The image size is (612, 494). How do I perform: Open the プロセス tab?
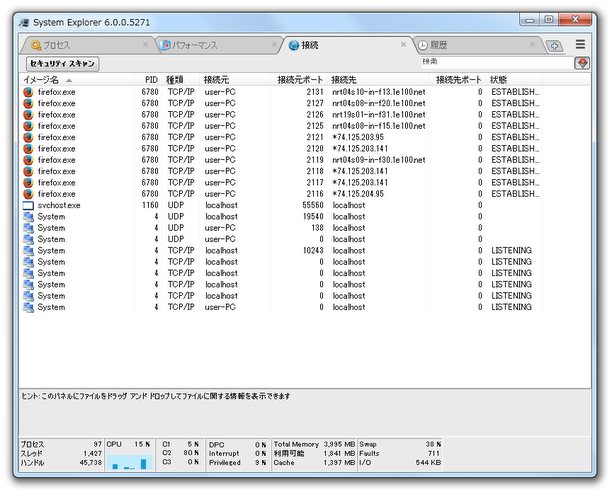pyautogui.click(x=88, y=45)
